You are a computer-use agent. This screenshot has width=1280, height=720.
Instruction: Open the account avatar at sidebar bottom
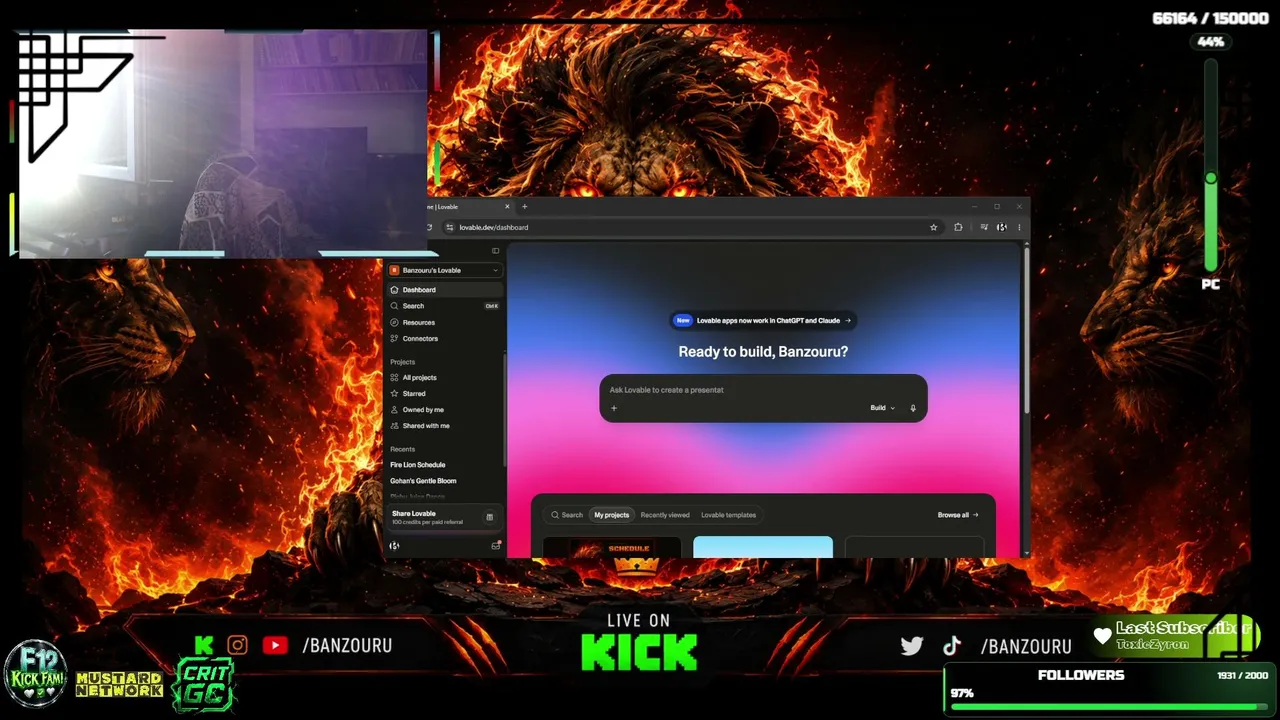394,546
